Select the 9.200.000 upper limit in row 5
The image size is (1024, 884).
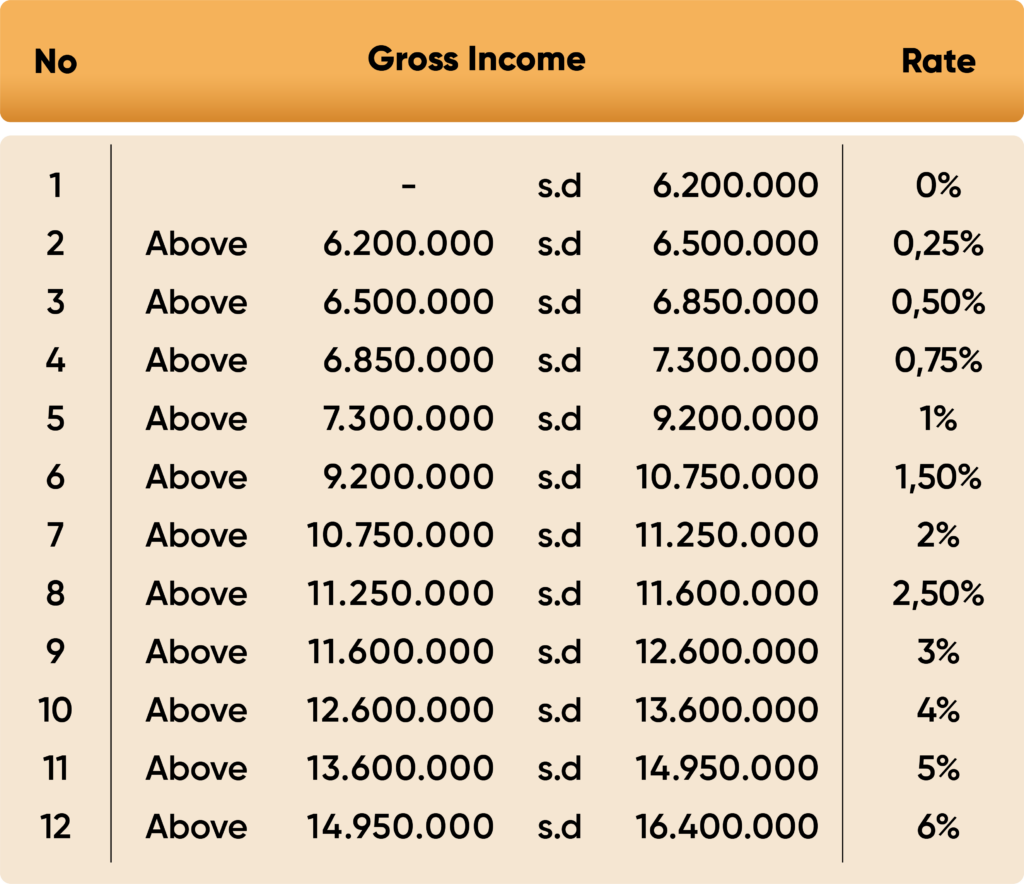pos(735,419)
